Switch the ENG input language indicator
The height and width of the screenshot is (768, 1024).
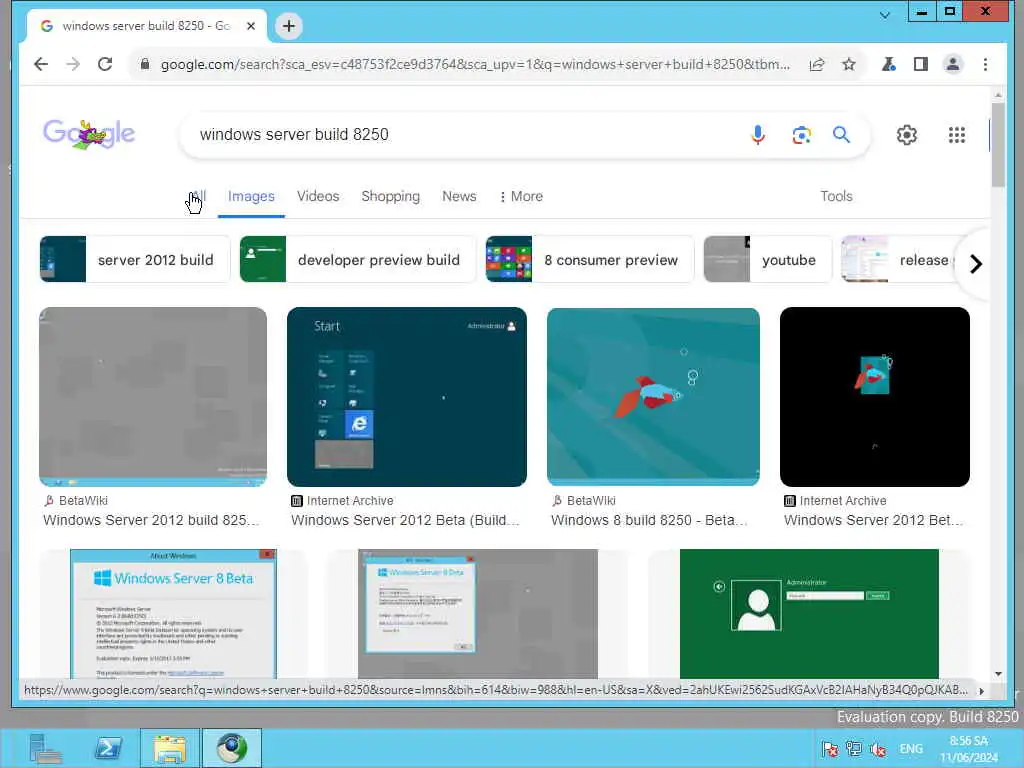(x=911, y=749)
